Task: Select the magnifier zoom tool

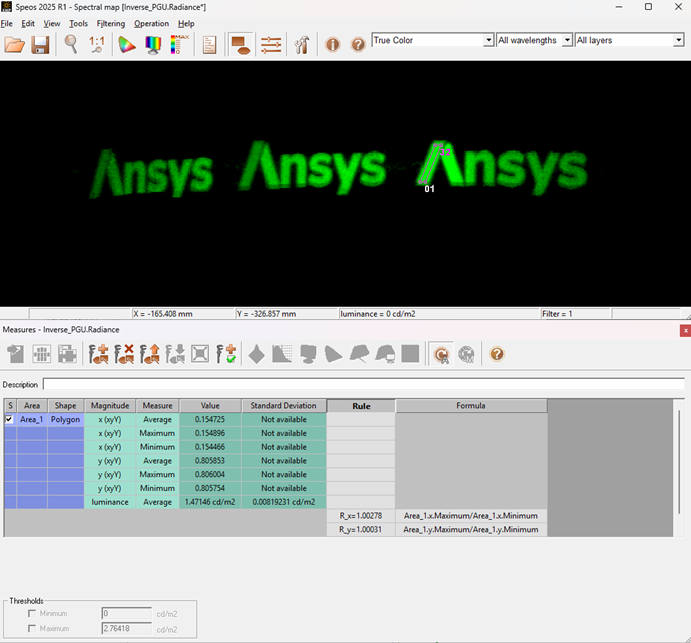Action: click(71, 45)
